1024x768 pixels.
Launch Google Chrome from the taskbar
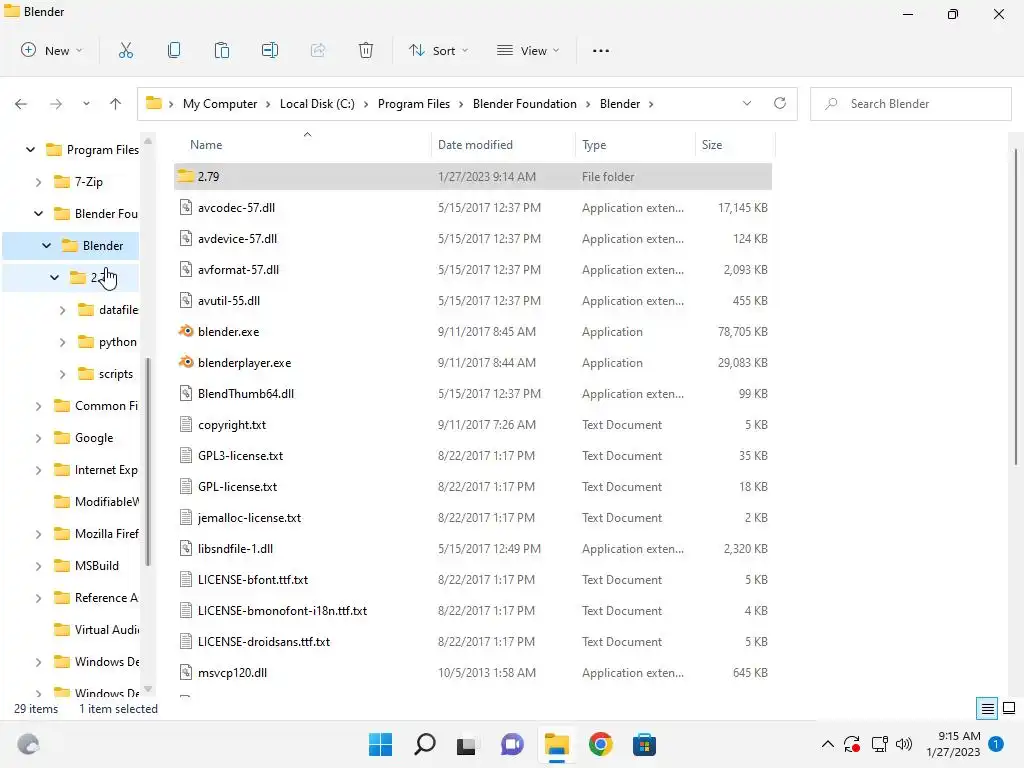(600, 744)
